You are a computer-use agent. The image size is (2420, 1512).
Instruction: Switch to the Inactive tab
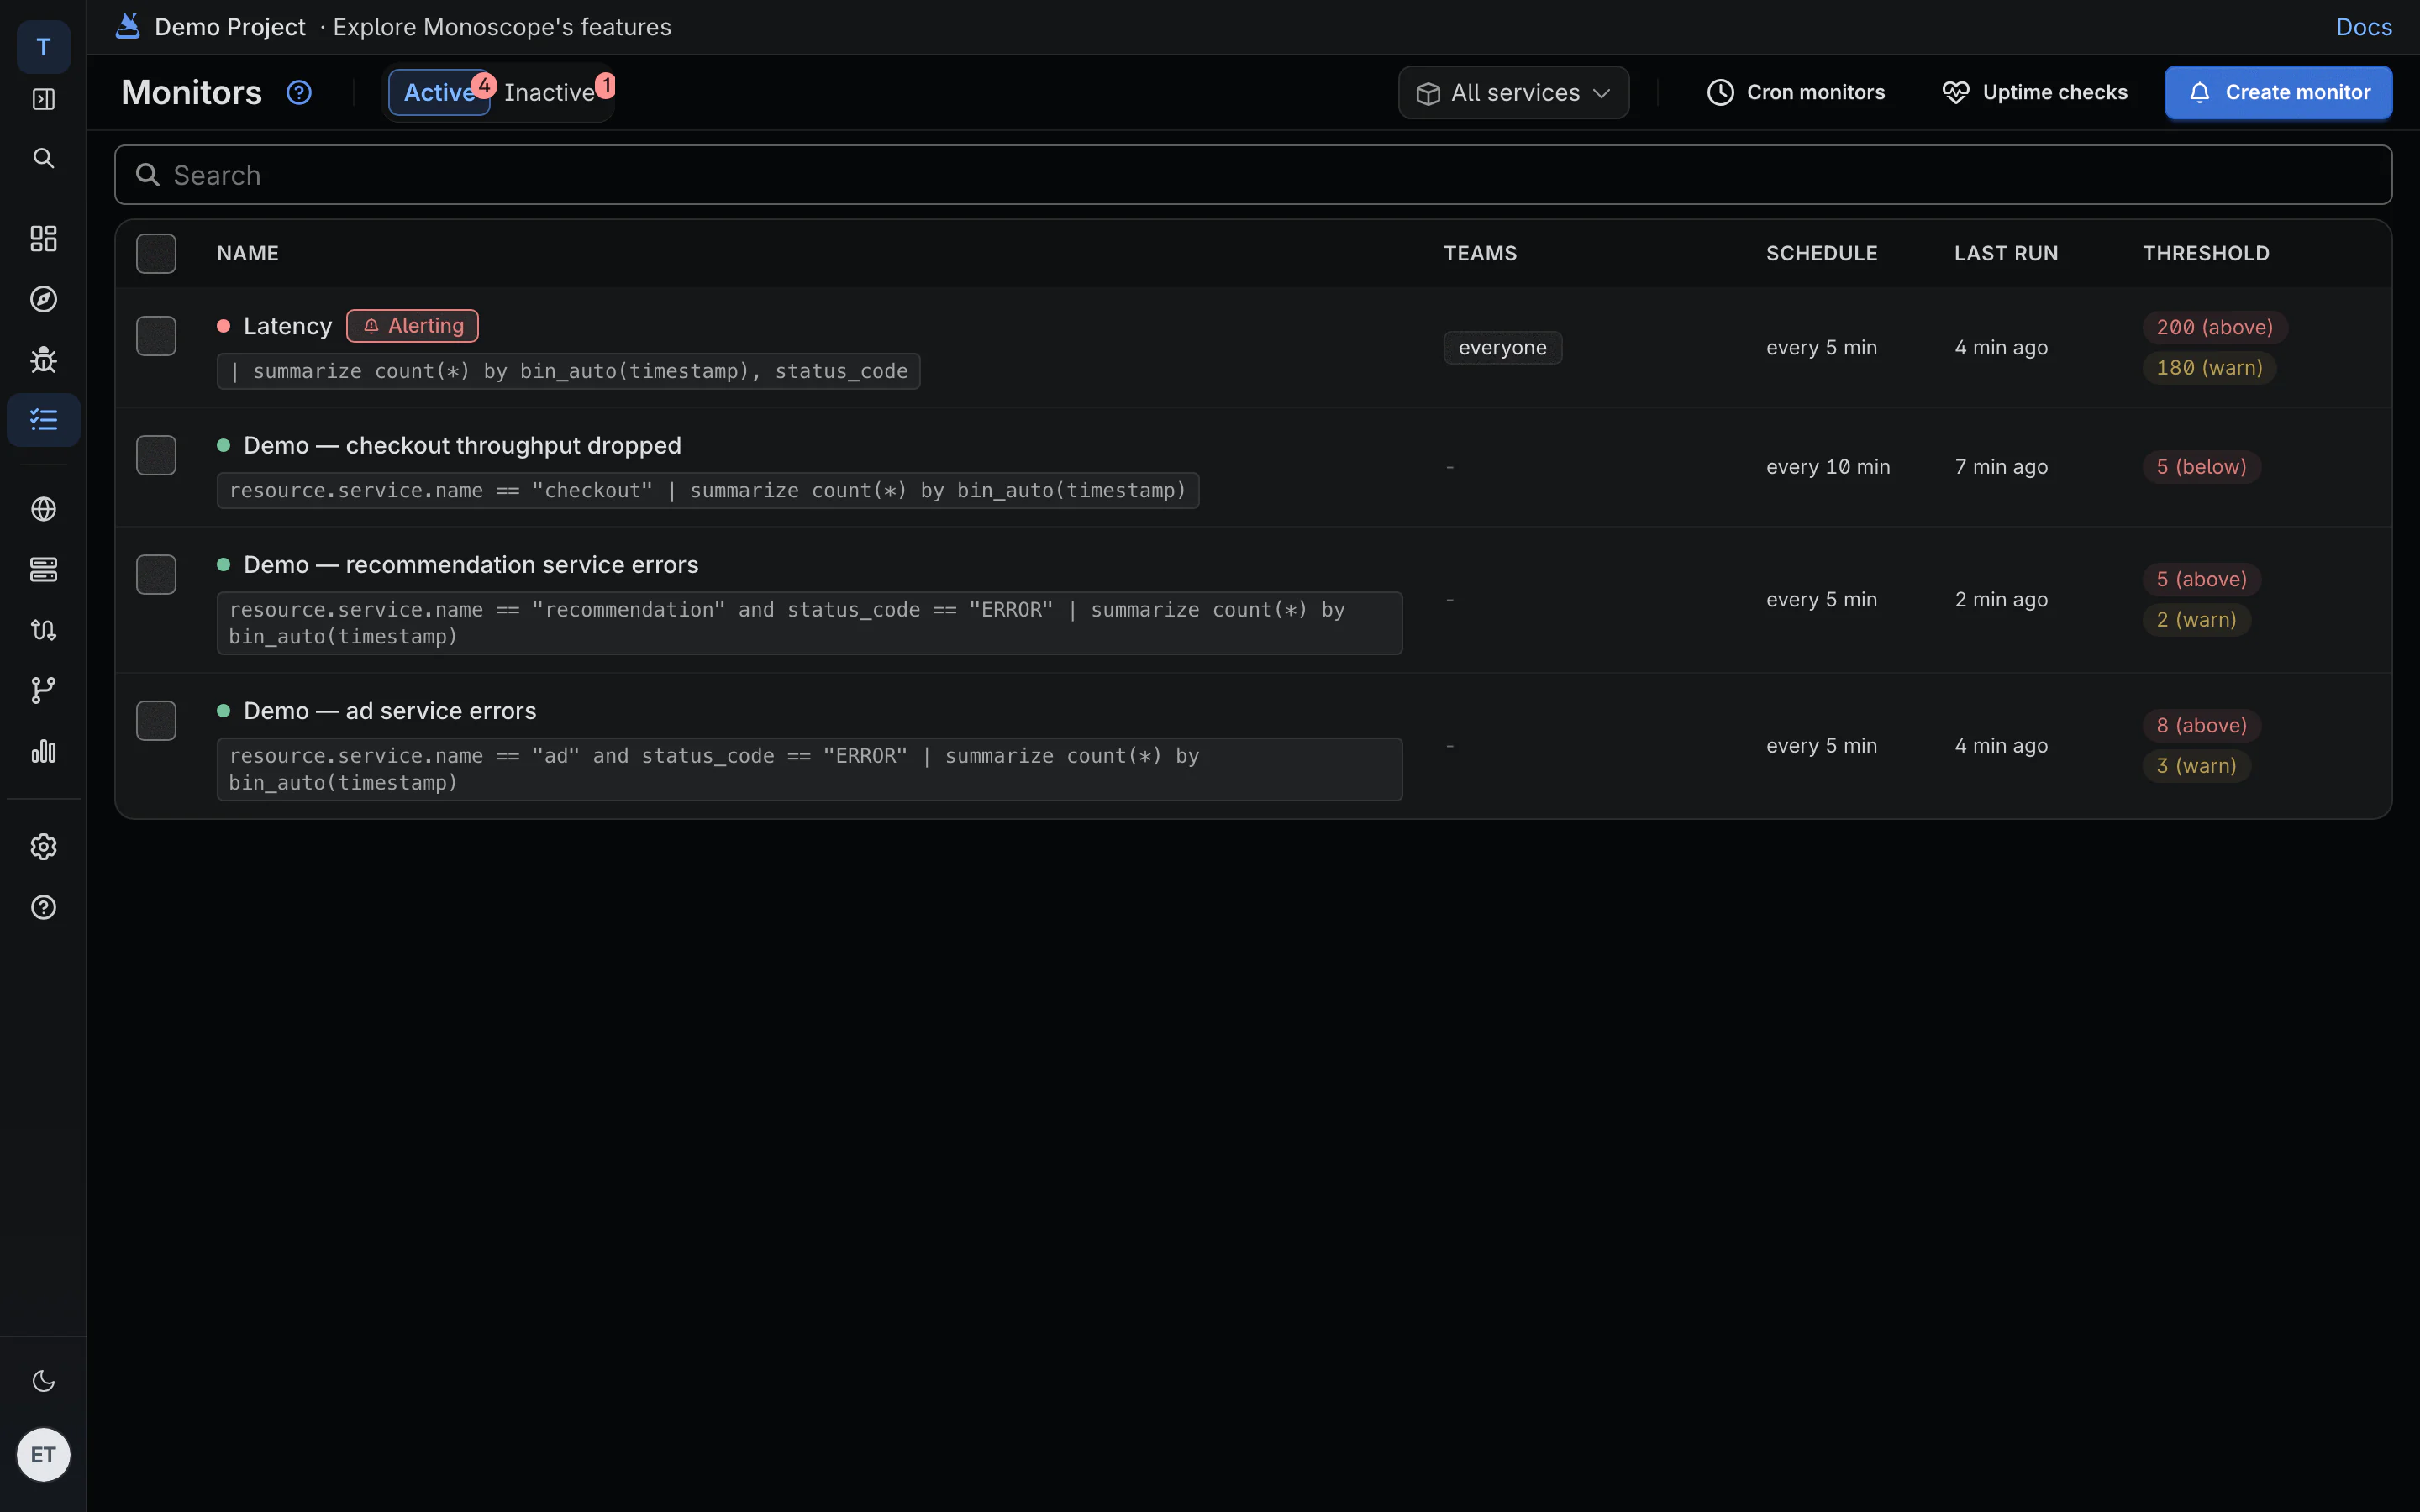point(550,92)
